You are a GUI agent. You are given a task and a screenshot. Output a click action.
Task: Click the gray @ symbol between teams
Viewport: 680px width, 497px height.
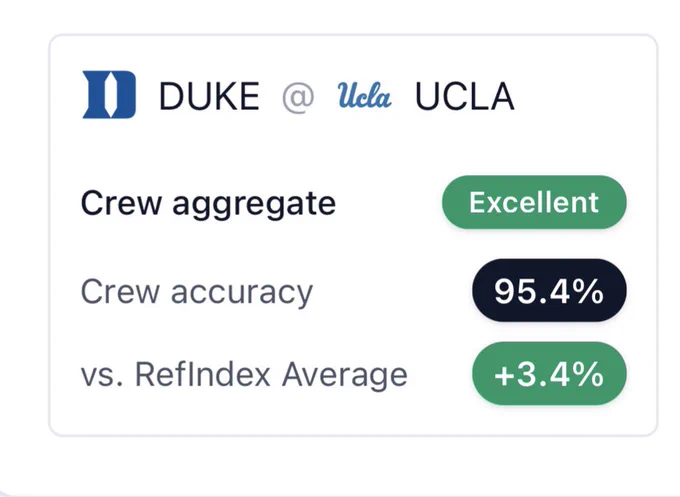point(298,98)
